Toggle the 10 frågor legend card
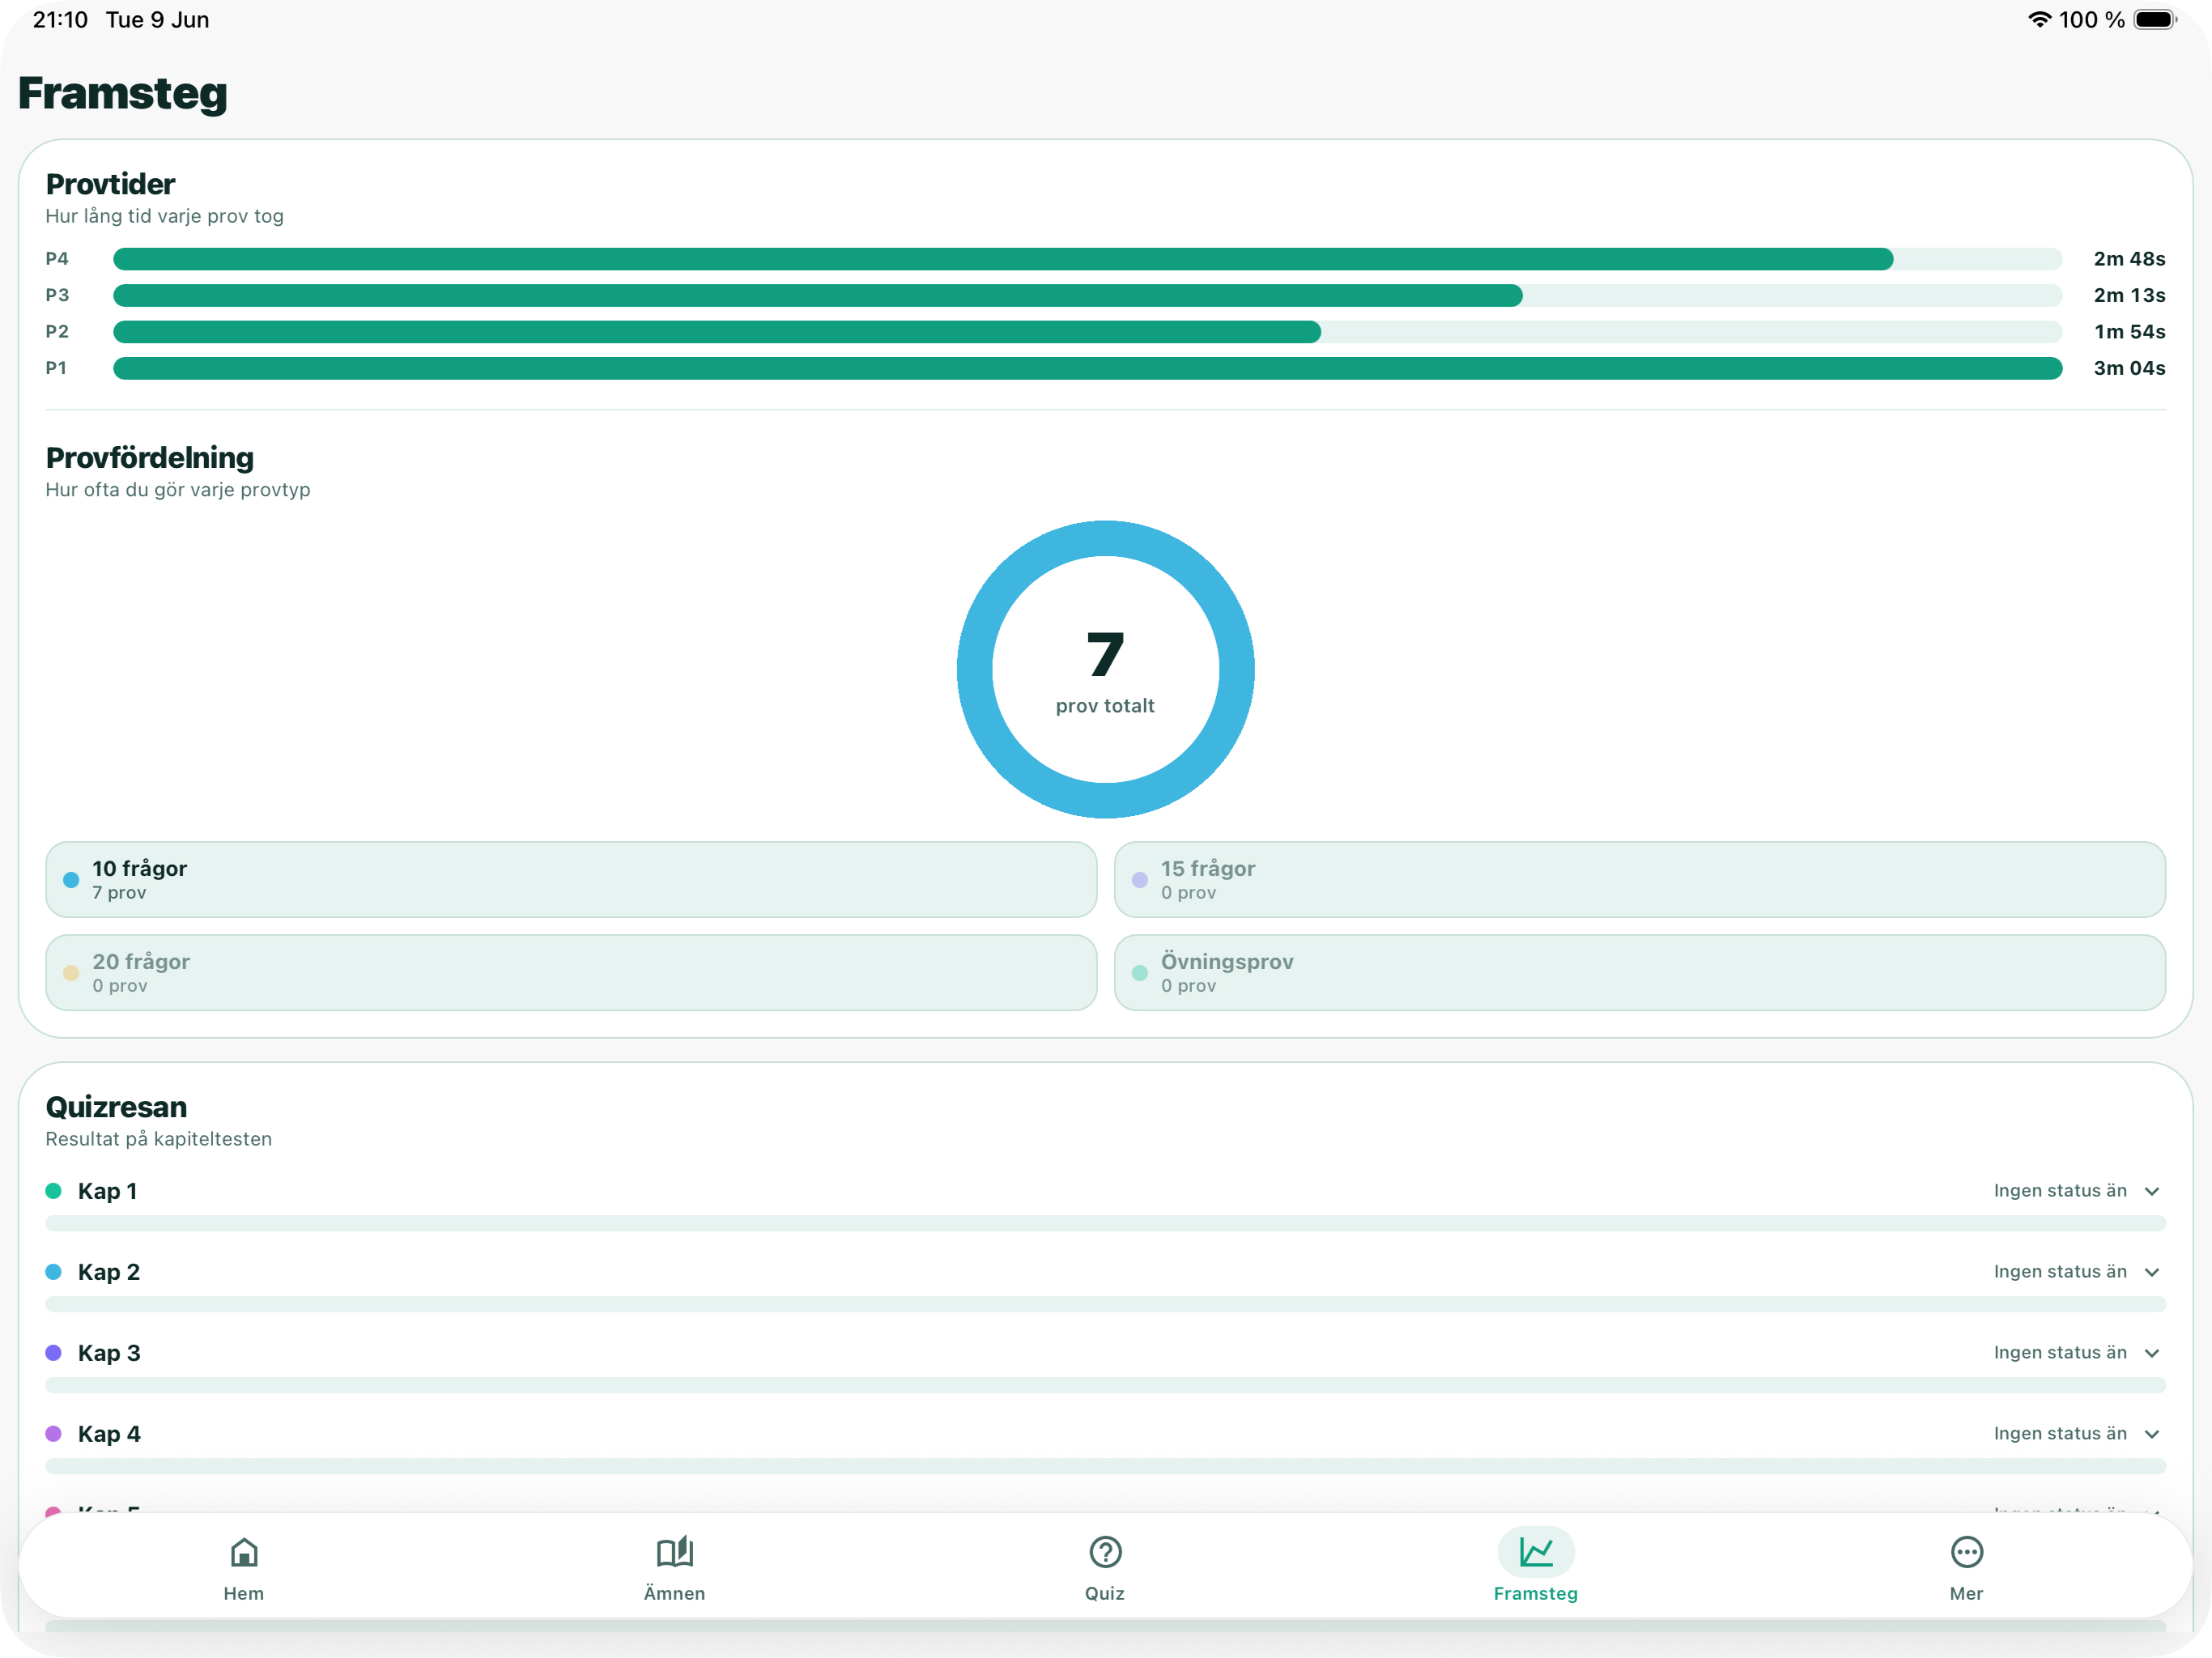The image size is (2212, 1658). pos(571,879)
